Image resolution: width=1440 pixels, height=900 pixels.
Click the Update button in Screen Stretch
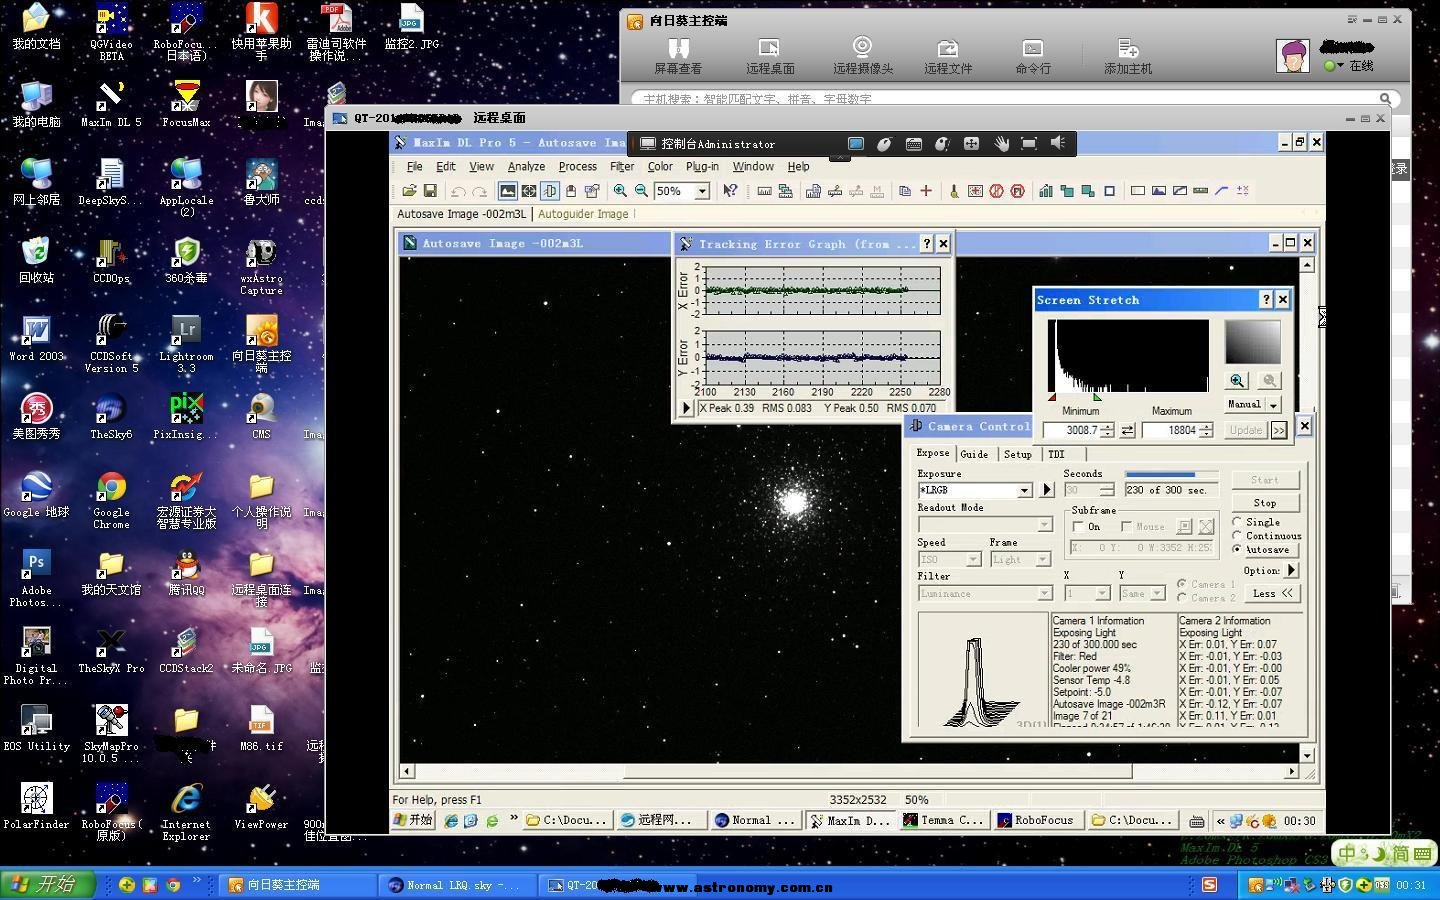[x=1245, y=430]
